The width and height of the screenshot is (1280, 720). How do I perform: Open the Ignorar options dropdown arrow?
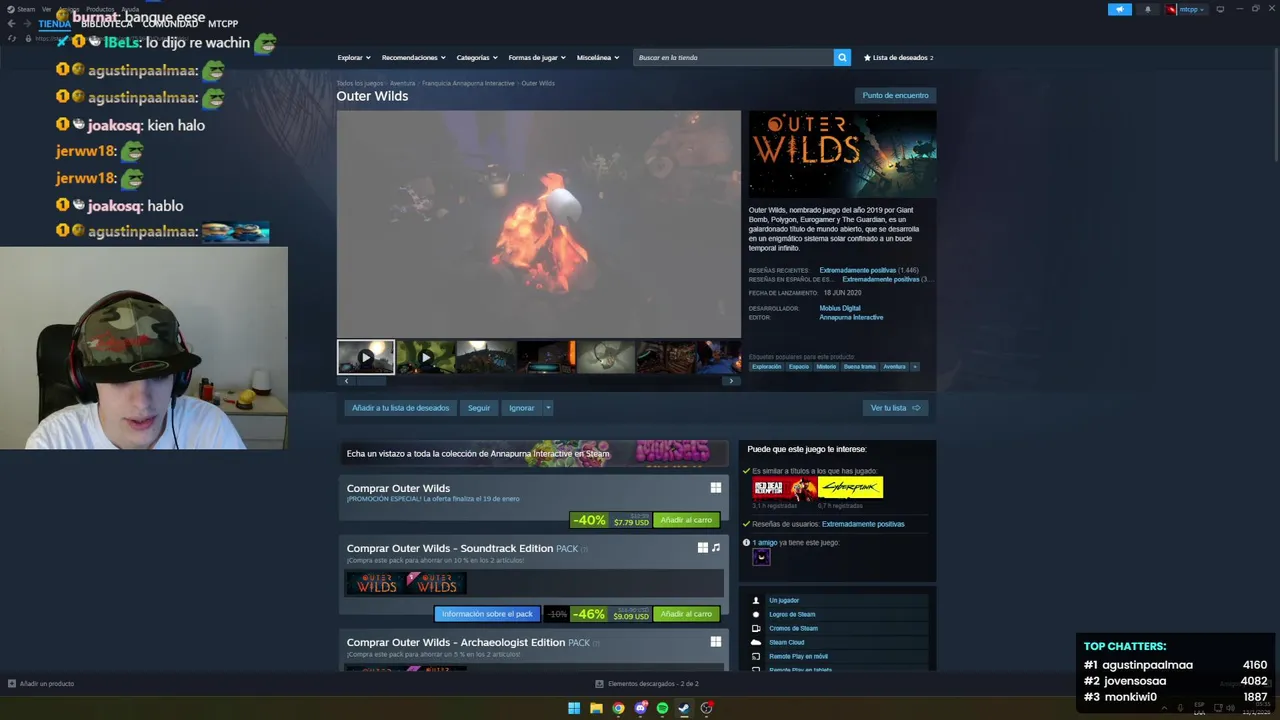[x=548, y=408]
